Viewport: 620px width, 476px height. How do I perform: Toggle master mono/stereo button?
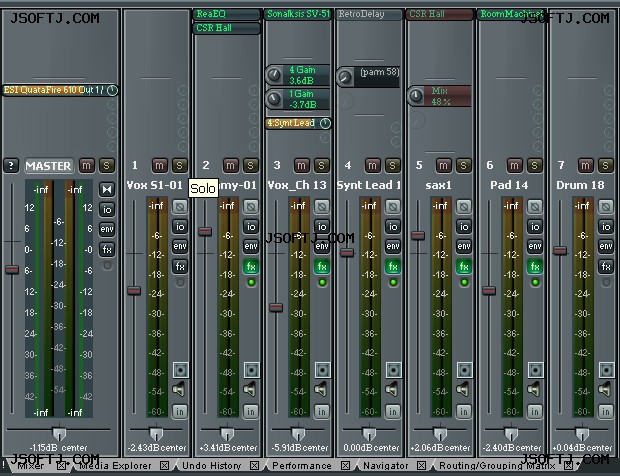pos(107,189)
